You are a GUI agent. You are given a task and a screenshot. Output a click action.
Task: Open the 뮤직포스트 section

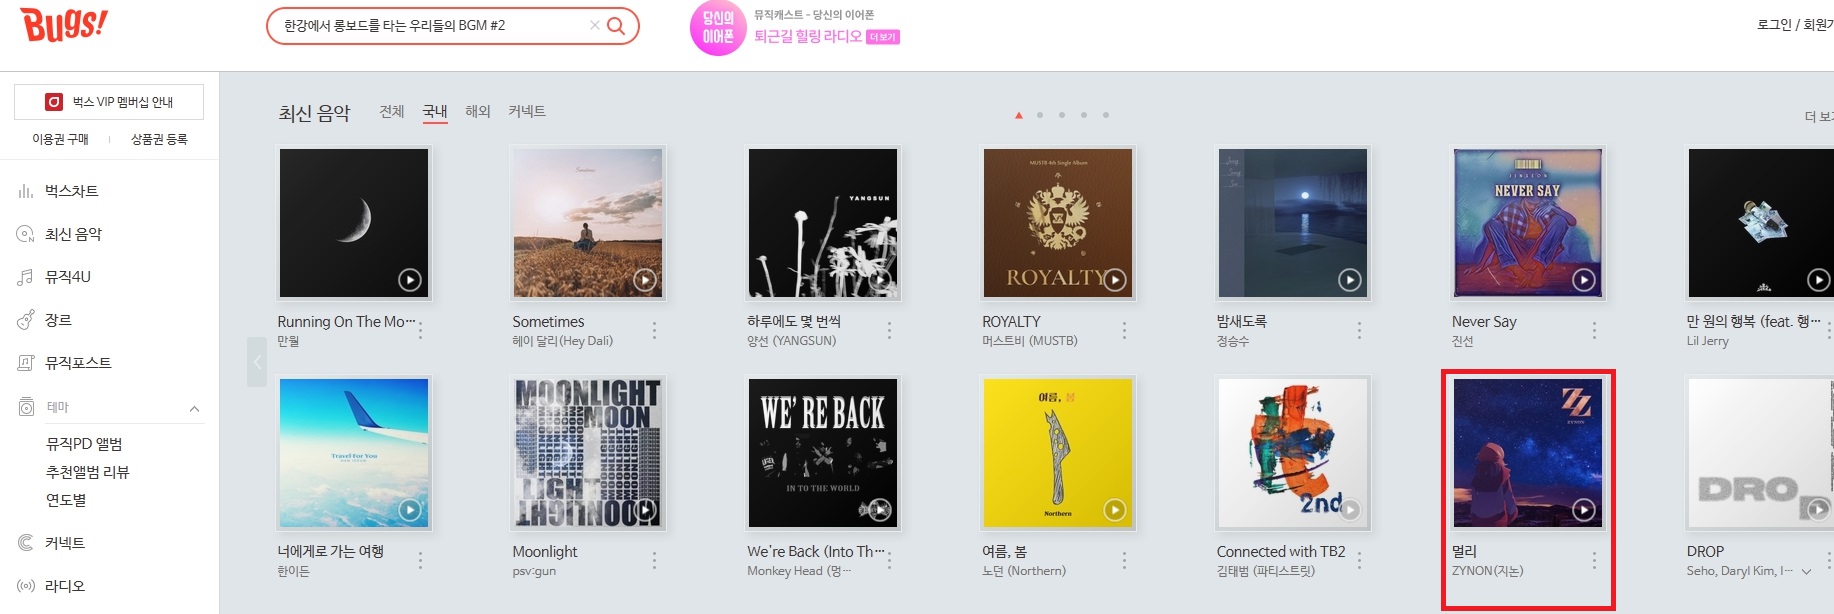click(78, 363)
